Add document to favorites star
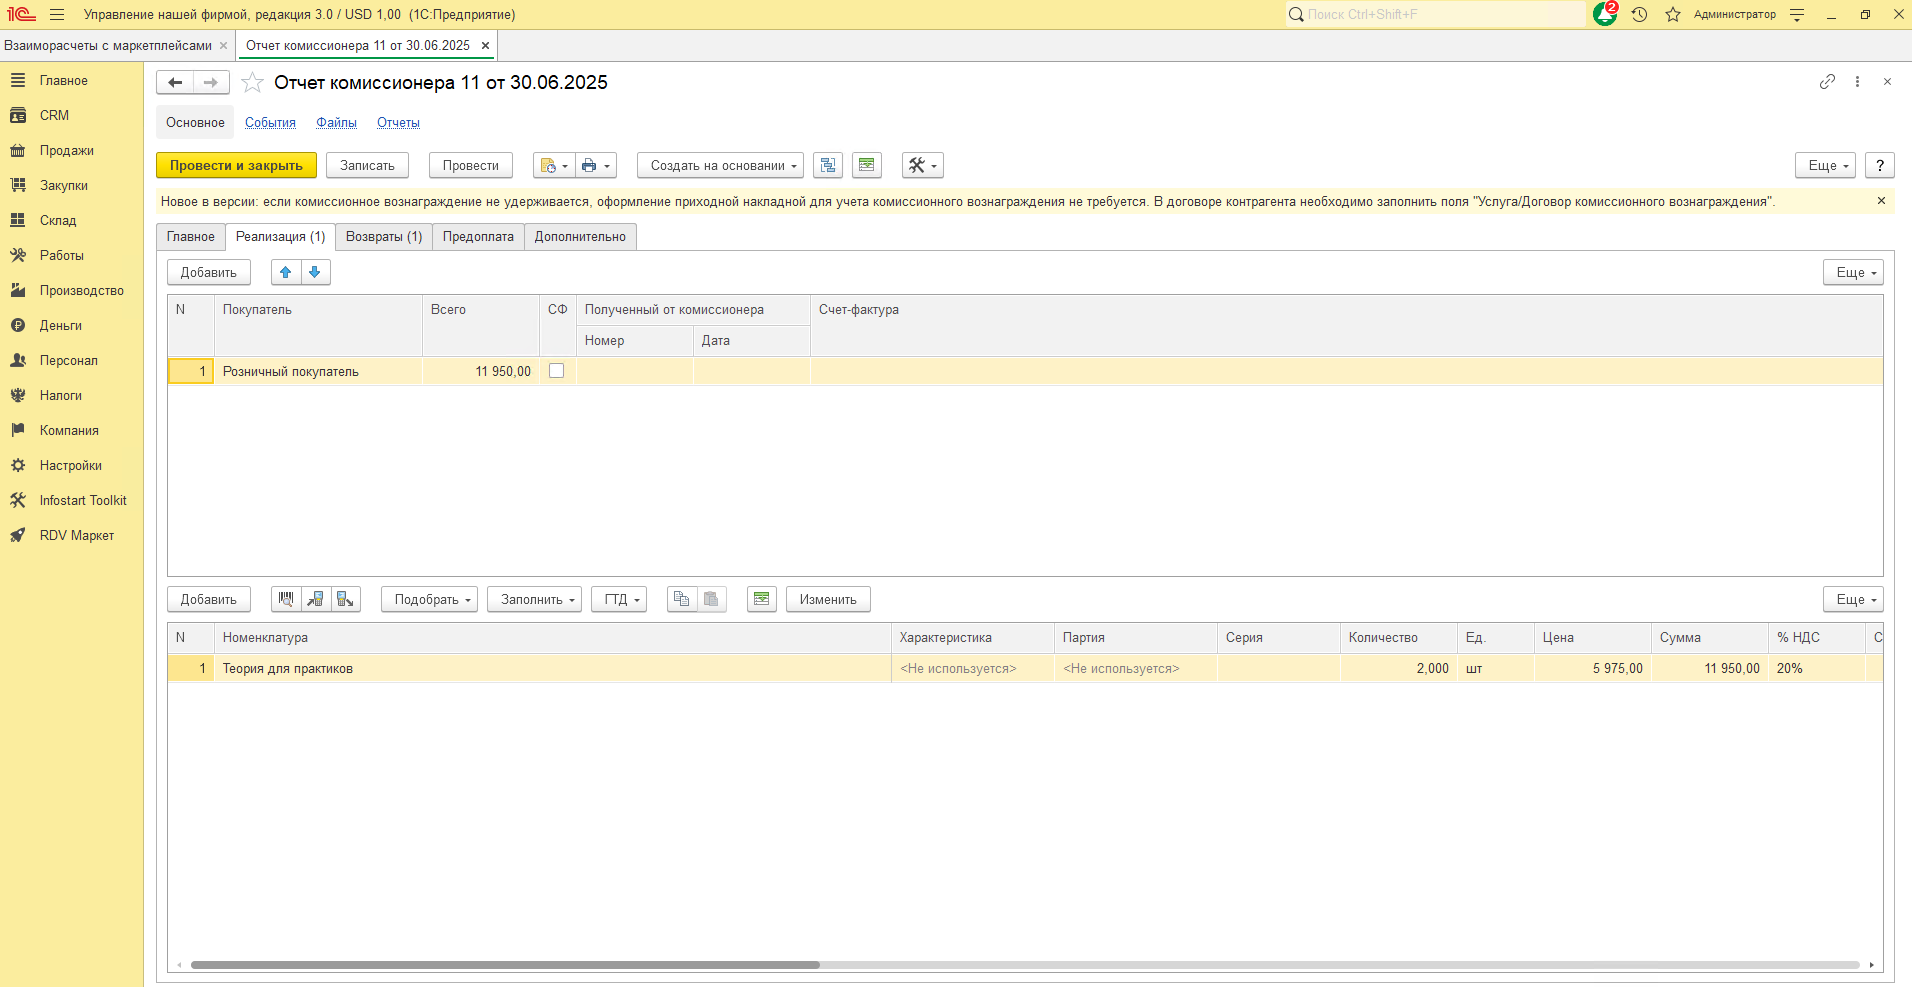This screenshot has width=1912, height=987. pos(253,83)
